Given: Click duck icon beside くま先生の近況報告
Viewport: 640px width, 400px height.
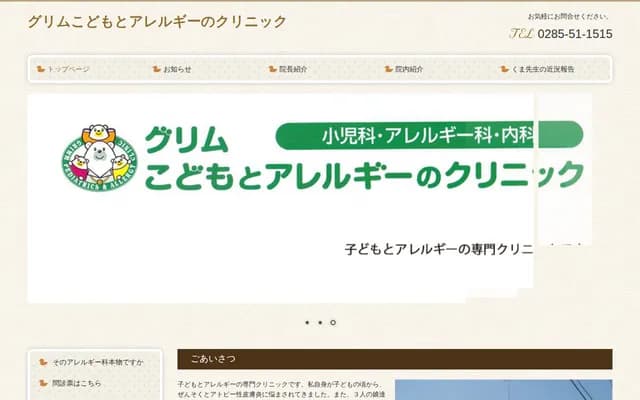Looking at the screenshot, I should pyautogui.click(x=504, y=69).
